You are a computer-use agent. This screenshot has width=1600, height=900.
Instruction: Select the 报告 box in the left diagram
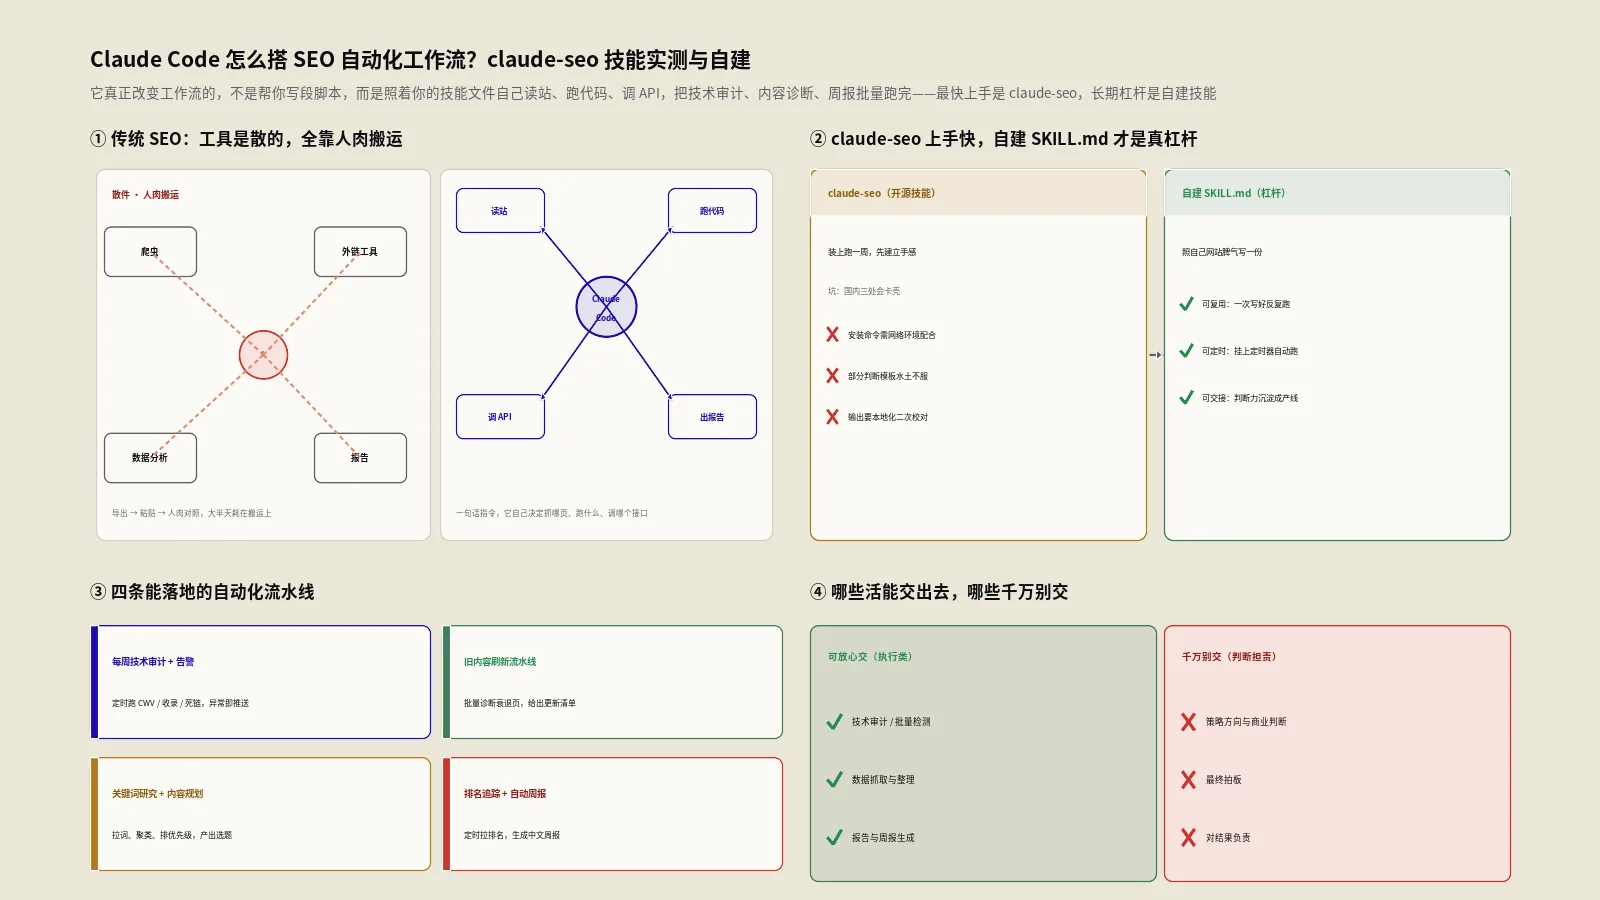(x=360, y=458)
